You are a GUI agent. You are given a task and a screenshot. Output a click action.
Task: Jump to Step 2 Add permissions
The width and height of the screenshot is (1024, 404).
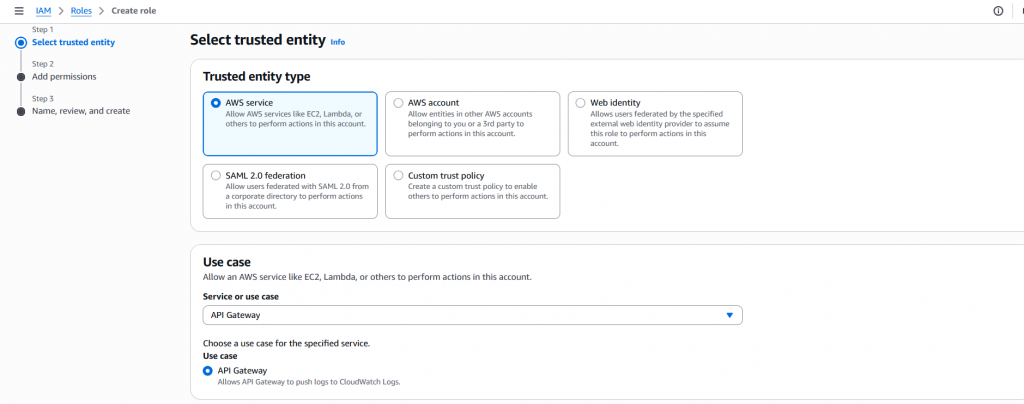coord(64,76)
